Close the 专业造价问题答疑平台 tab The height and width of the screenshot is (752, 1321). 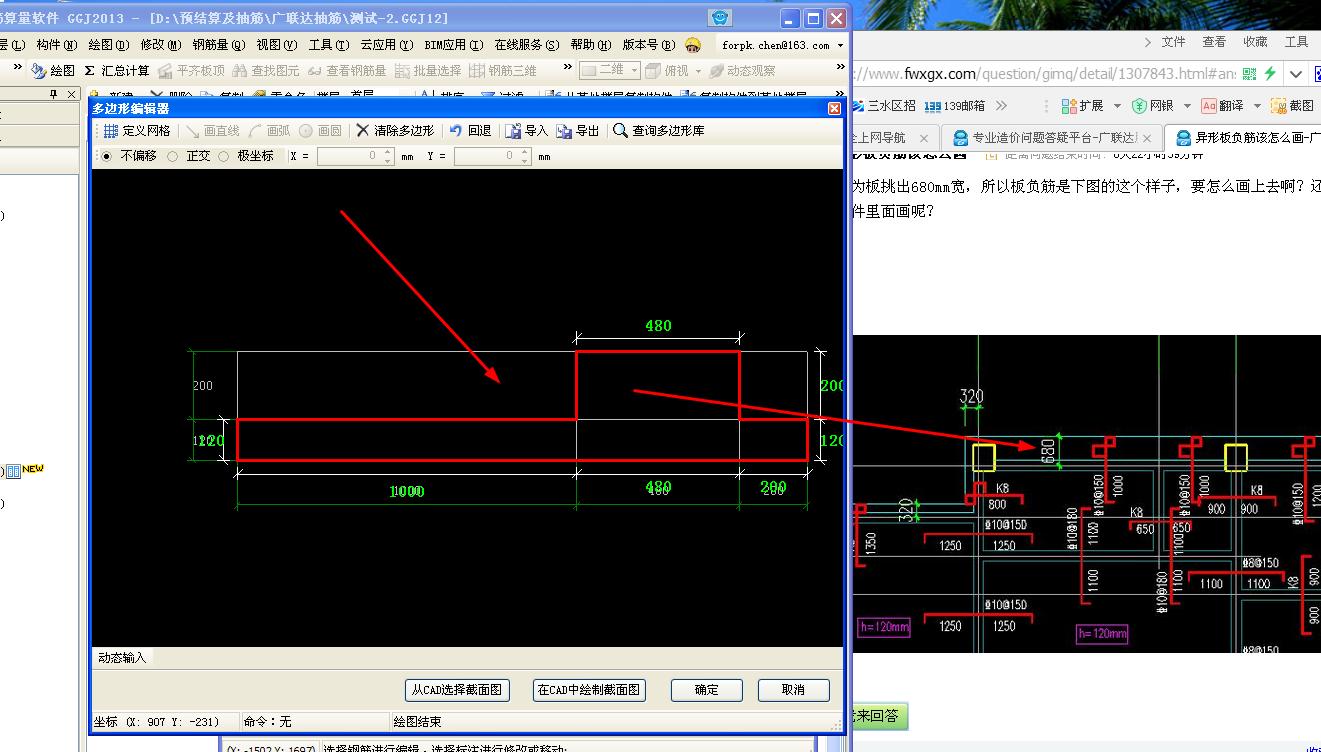(1146, 138)
